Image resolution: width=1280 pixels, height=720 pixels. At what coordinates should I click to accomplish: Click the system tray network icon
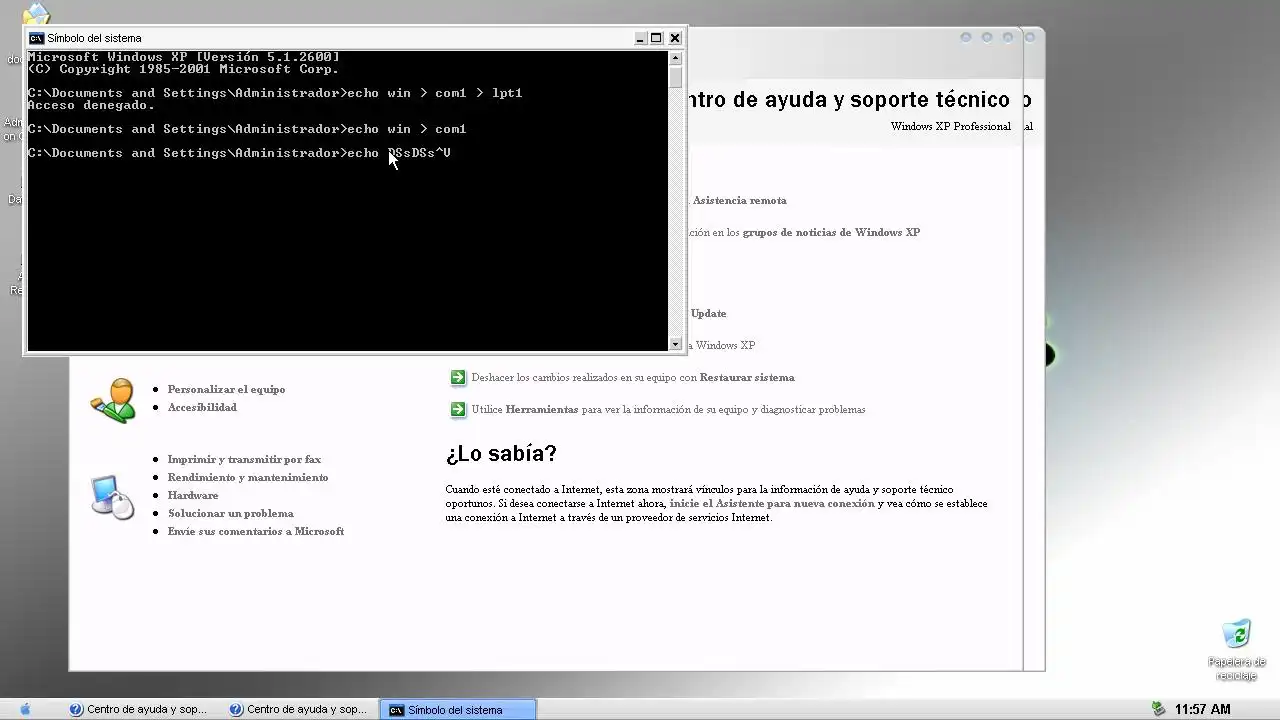(x=1158, y=709)
